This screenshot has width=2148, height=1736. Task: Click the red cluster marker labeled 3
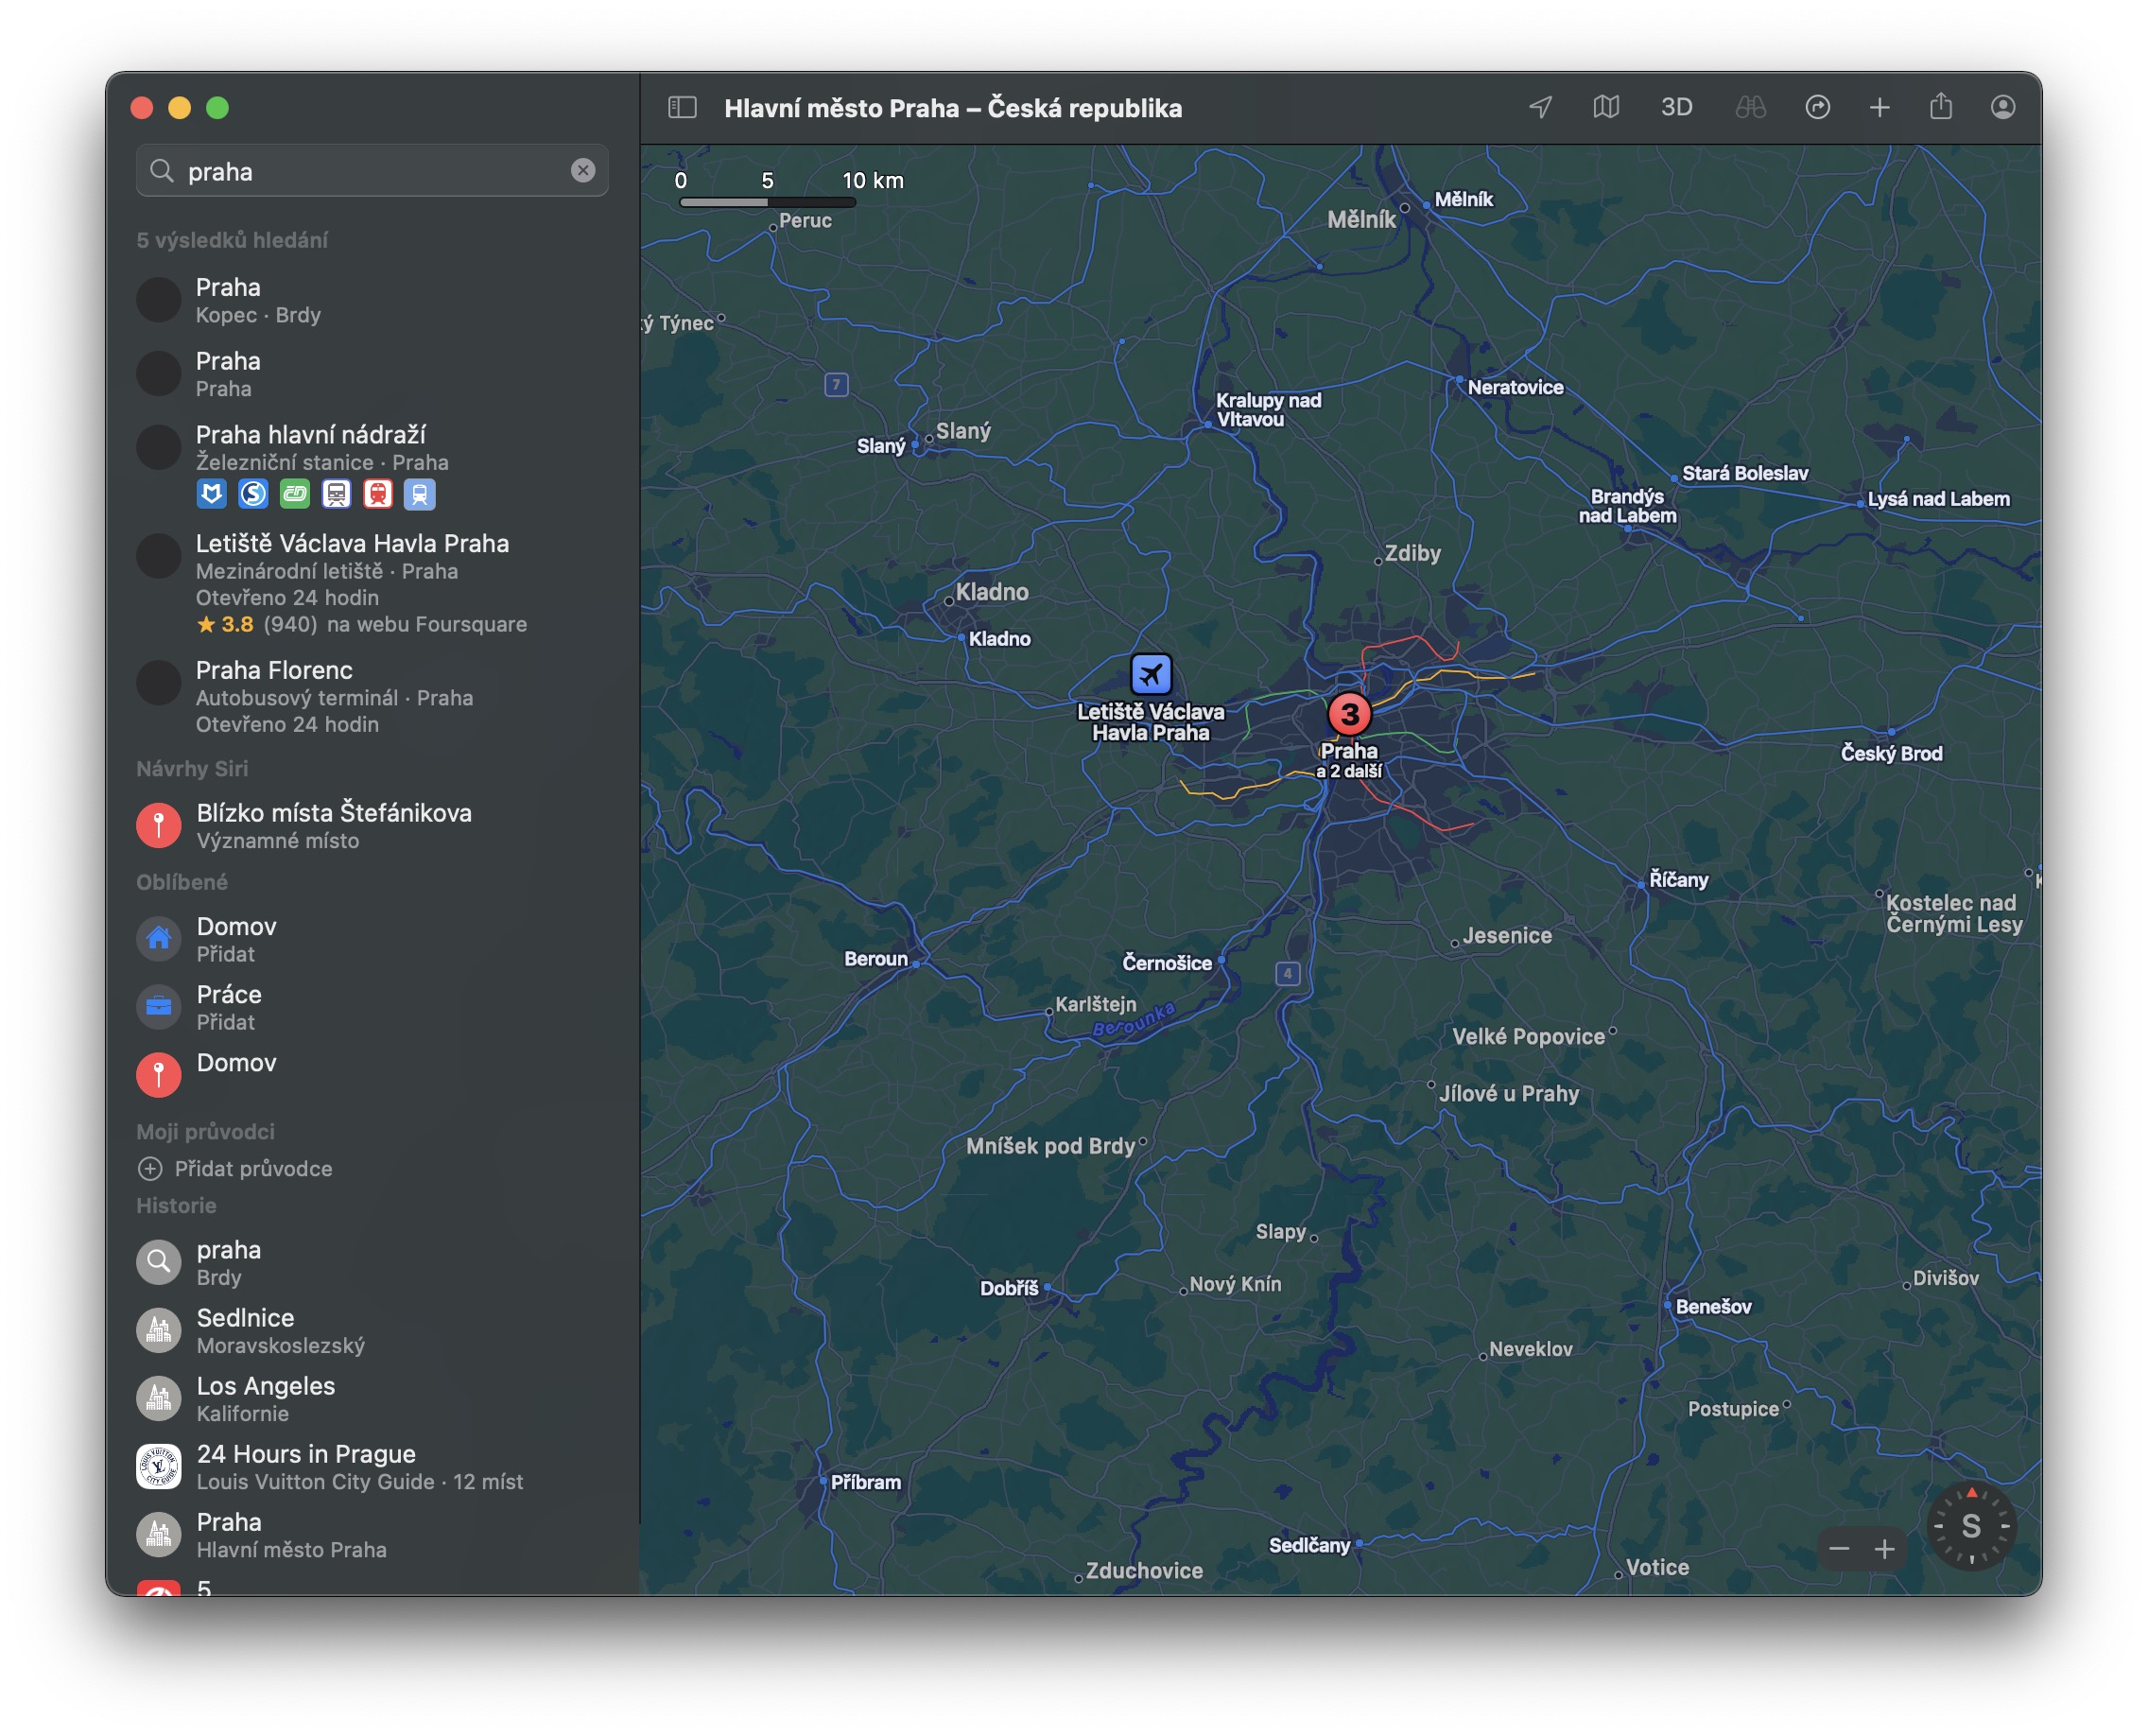click(x=1349, y=714)
